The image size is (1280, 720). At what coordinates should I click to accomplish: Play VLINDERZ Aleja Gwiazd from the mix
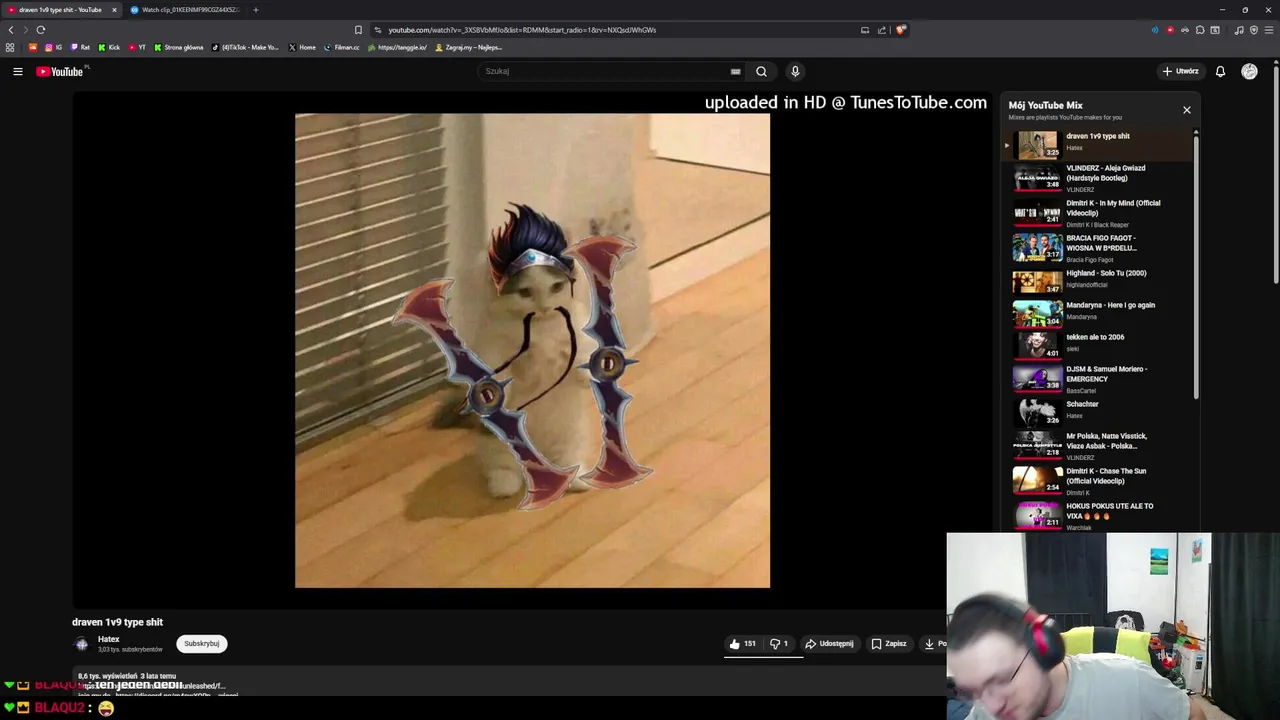(x=1097, y=178)
